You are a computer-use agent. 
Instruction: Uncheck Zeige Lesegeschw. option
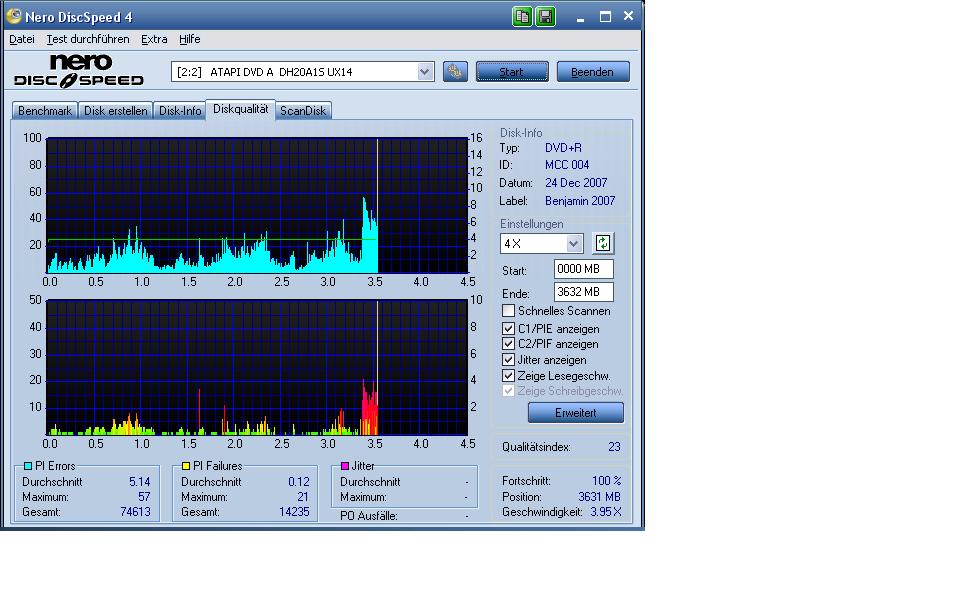pyautogui.click(x=509, y=376)
